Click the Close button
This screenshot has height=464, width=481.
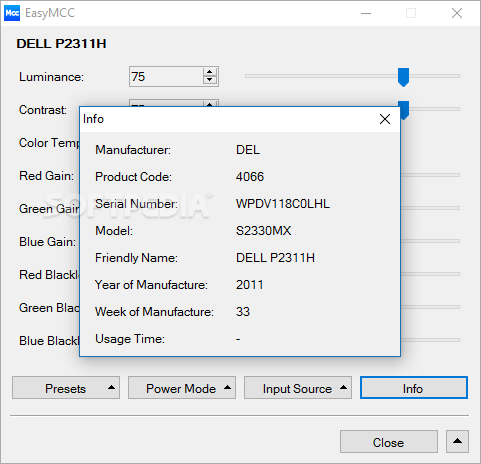tap(389, 441)
